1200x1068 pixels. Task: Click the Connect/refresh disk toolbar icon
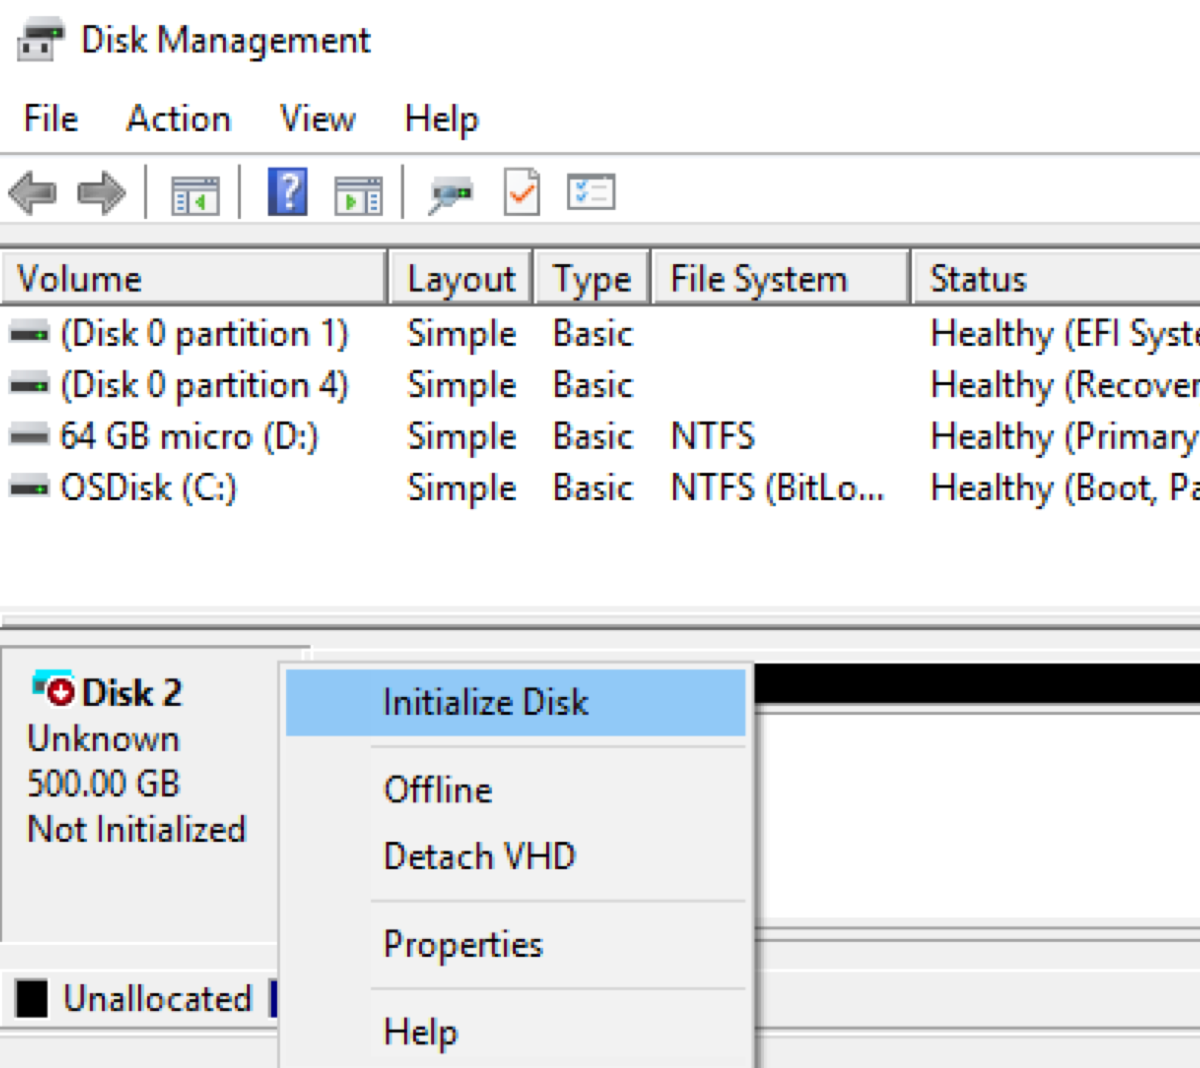click(x=451, y=194)
